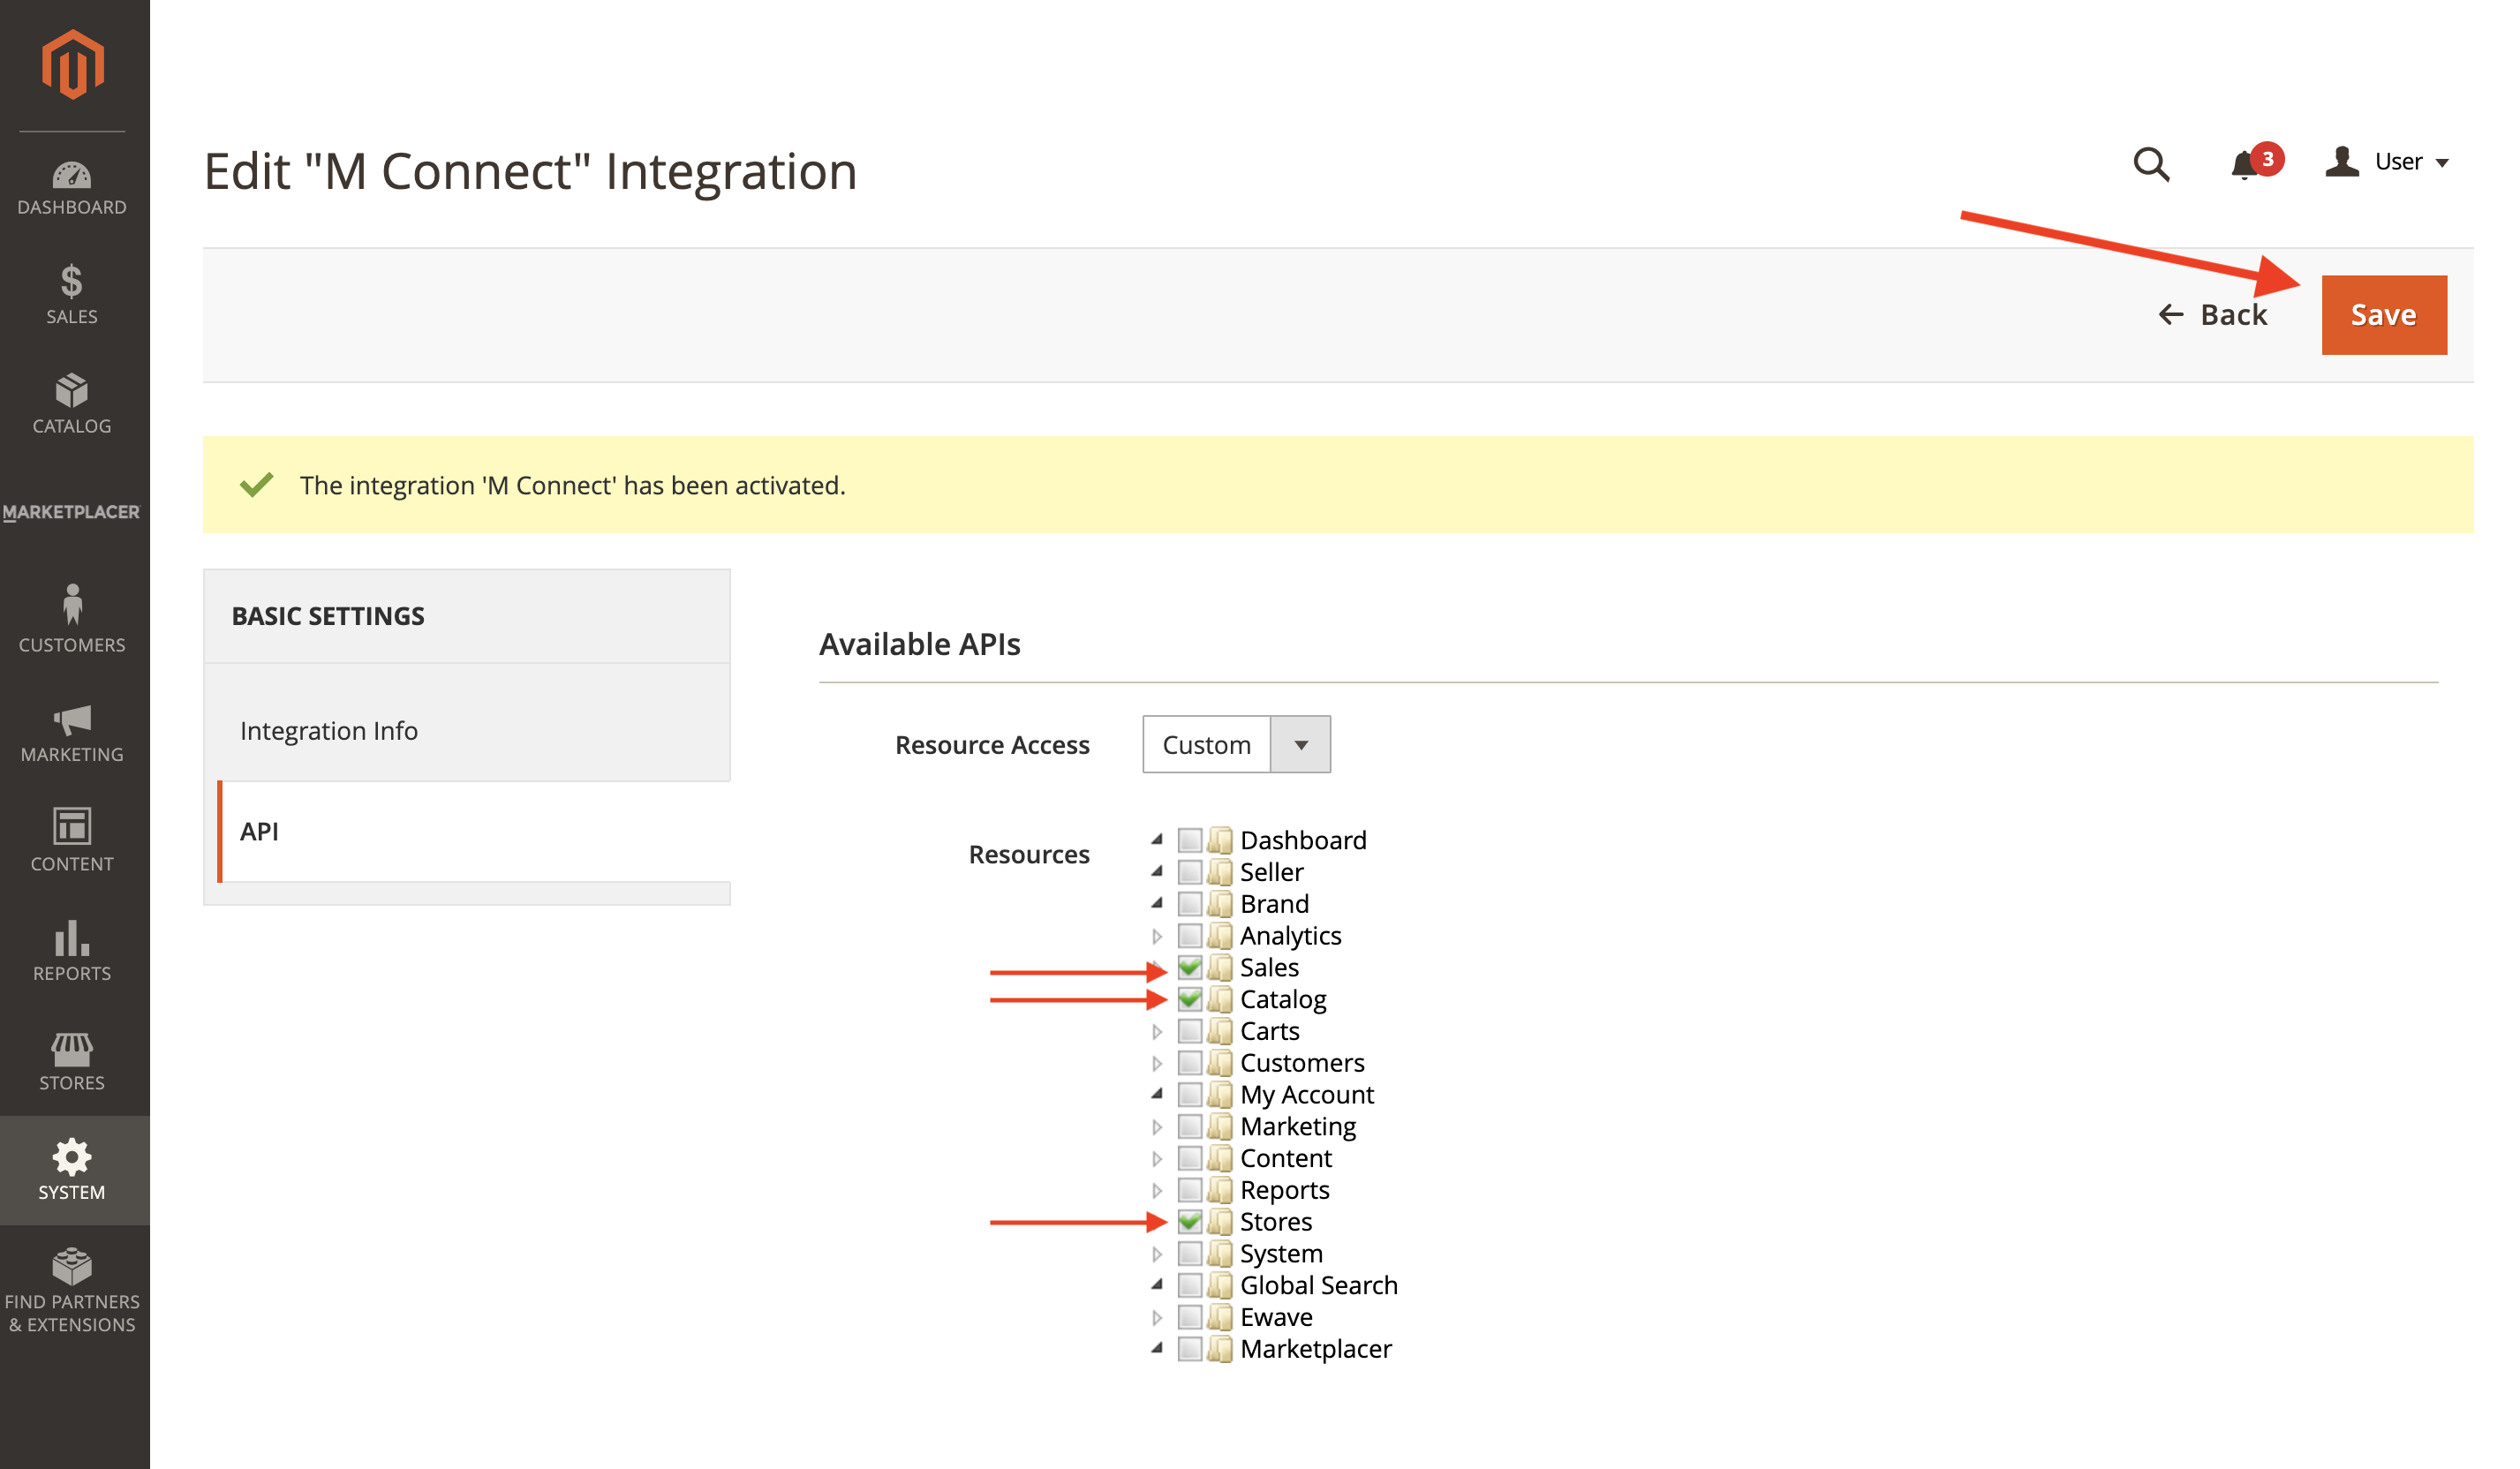Click the Catalog folder icon in tree
Viewport: 2520px width, 1469px height.
tap(1219, 999)
